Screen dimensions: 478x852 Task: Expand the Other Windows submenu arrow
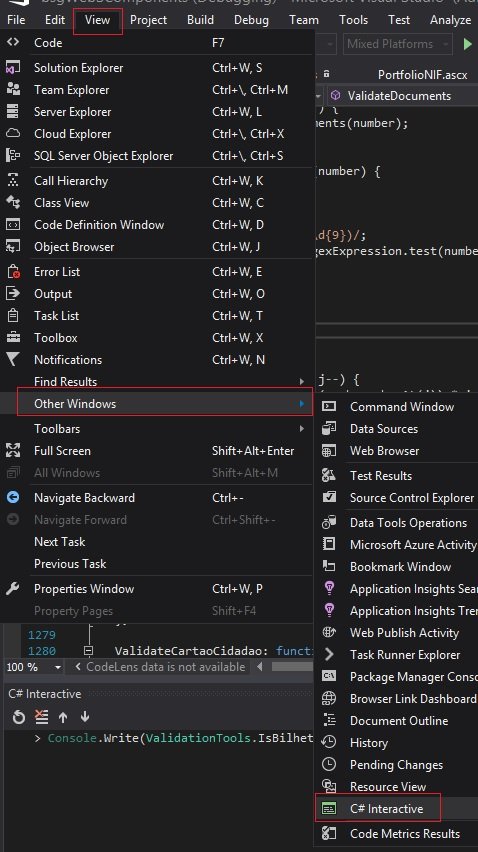[301, 404]
